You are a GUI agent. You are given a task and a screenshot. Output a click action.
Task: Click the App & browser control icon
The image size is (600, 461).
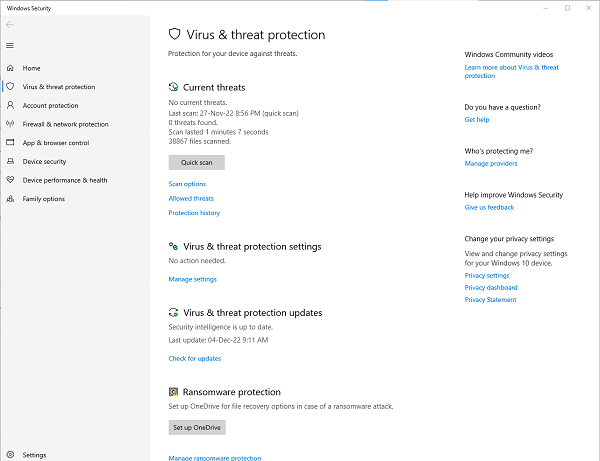coord(11,143)
